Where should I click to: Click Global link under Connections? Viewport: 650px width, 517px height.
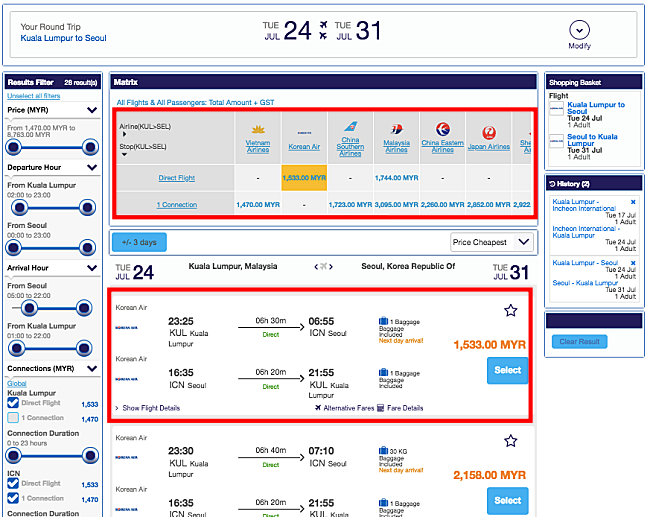[17, 384]
